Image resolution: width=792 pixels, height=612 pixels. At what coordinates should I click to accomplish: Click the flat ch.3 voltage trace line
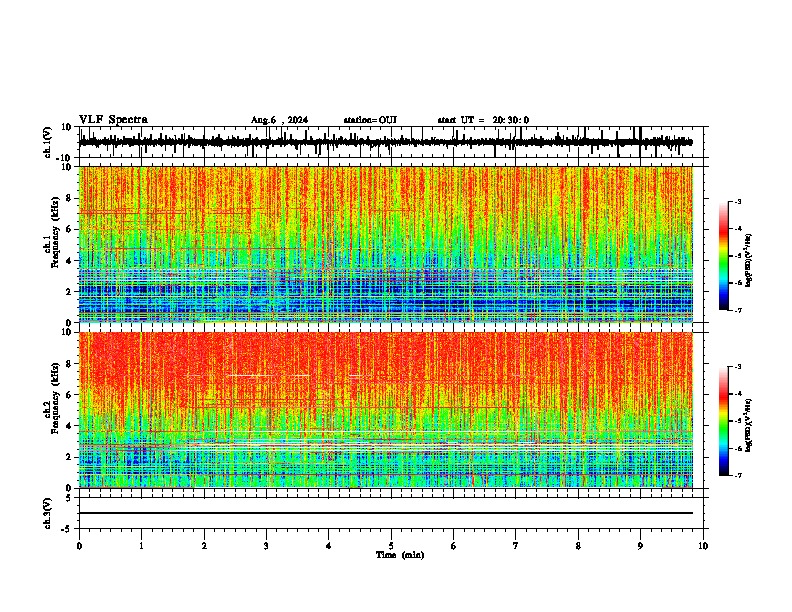pyautogui.click(x=385, y=513)
